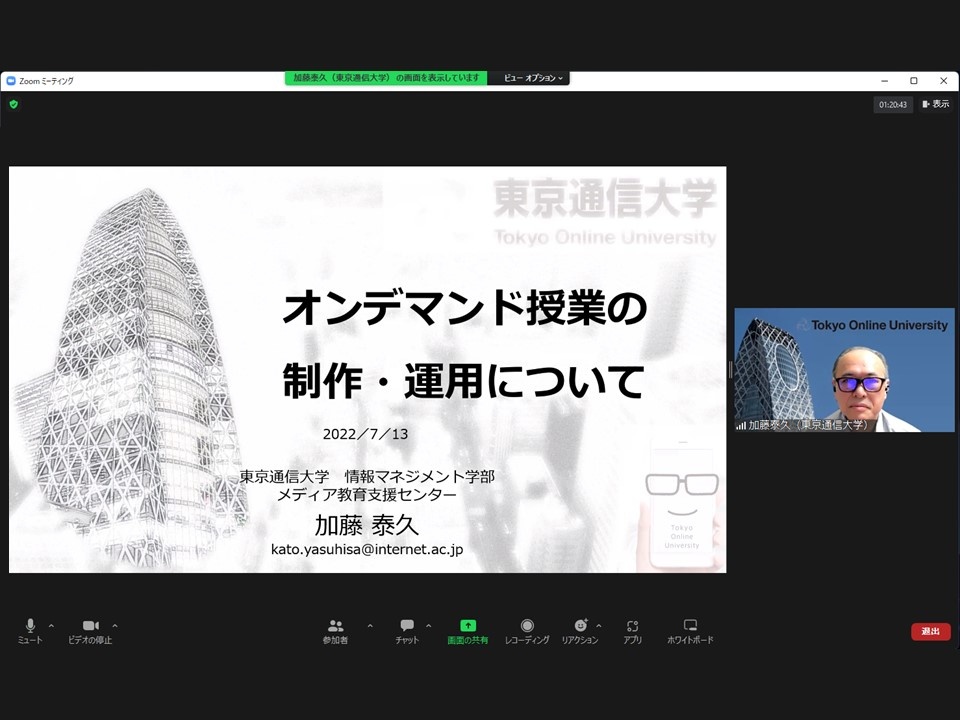
Task: Stop video with the camera icon
Action: coord(90,631)
